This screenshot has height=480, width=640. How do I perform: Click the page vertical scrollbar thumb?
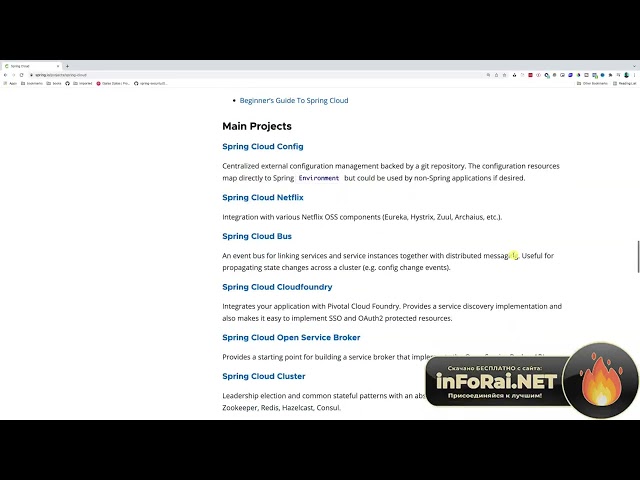tap(638, 257)
